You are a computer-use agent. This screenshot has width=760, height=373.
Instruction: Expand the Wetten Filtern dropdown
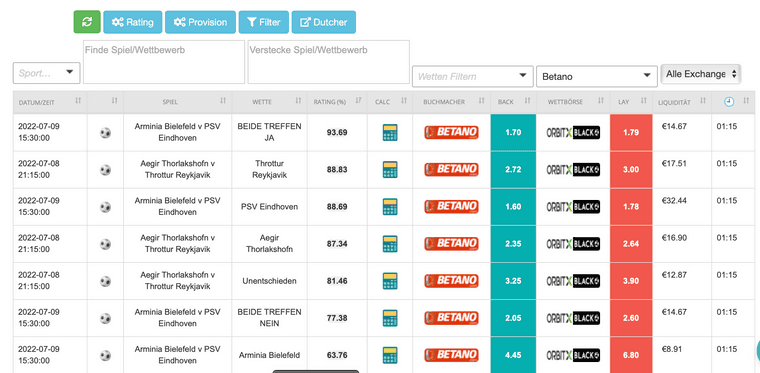473,77
